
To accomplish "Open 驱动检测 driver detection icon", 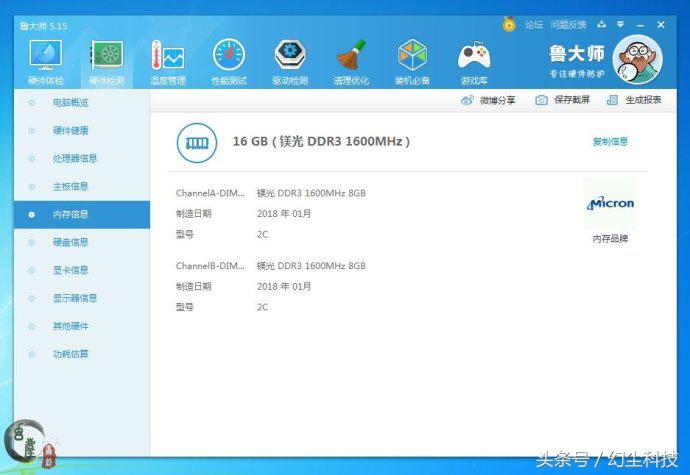I will 290,62.
